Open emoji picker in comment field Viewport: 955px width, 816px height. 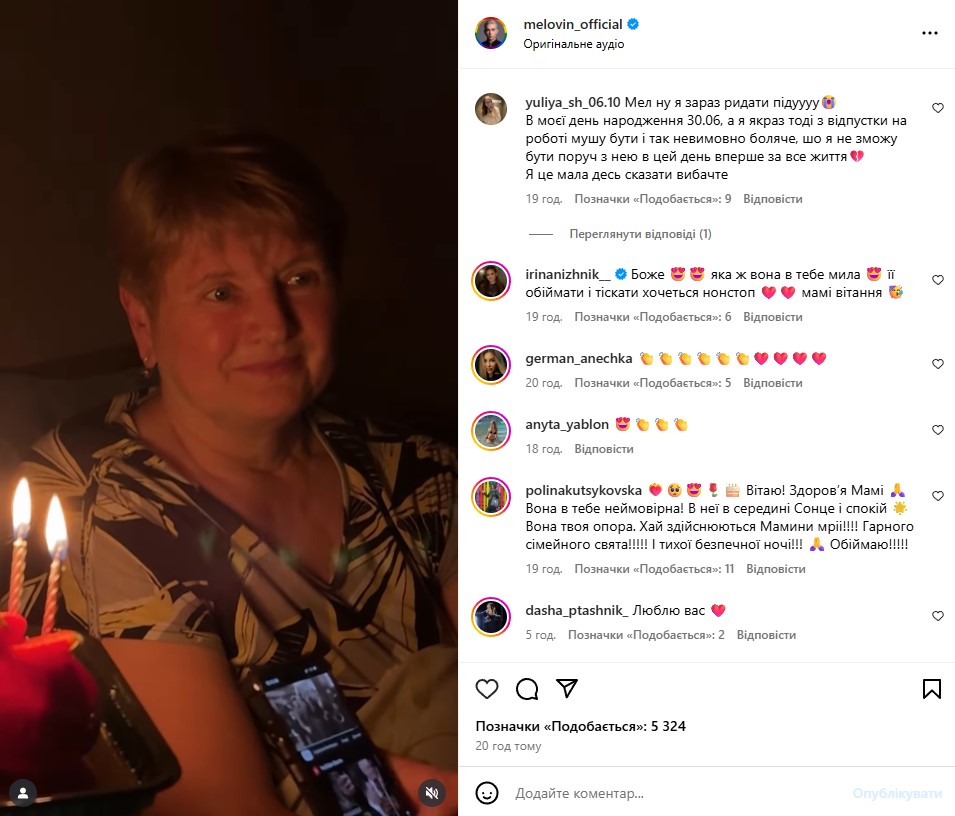(487, 793)
